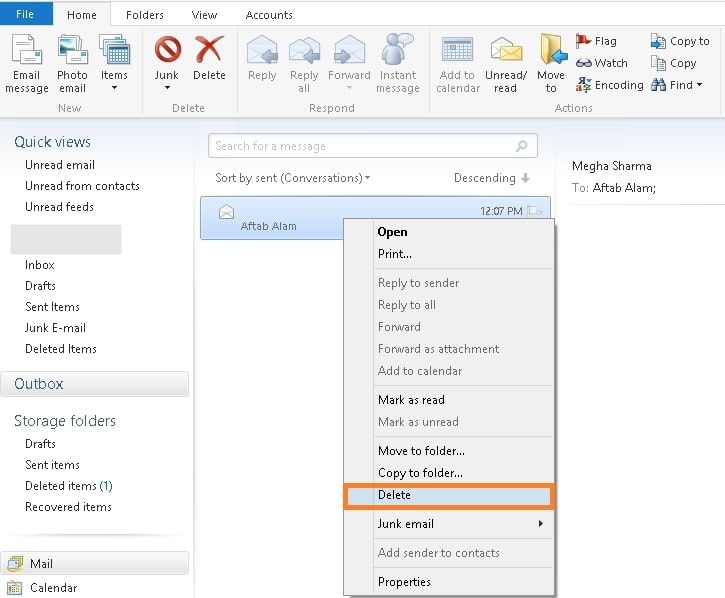Open Storage folders Sent items
The height and width of the screenshot is (598, 725).
pyautogui.click(x=52, y=464)
